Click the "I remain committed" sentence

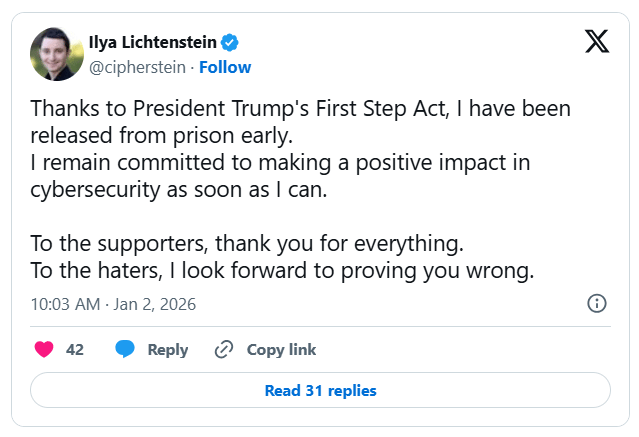(278, 159)
